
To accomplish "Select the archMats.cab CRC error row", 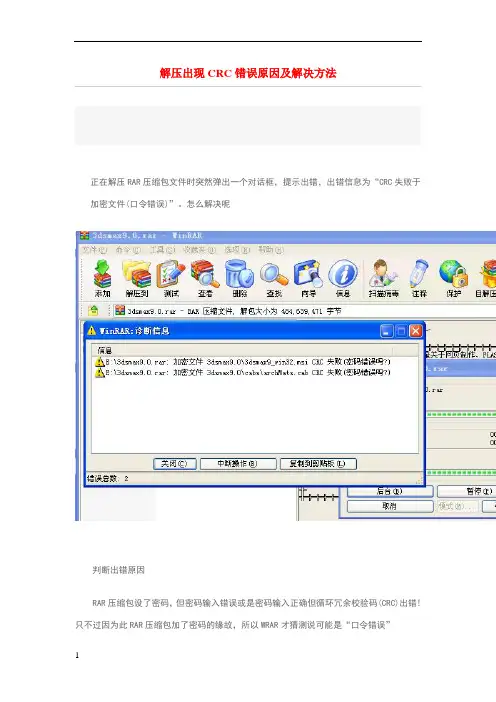I will [x=243, y=372].
